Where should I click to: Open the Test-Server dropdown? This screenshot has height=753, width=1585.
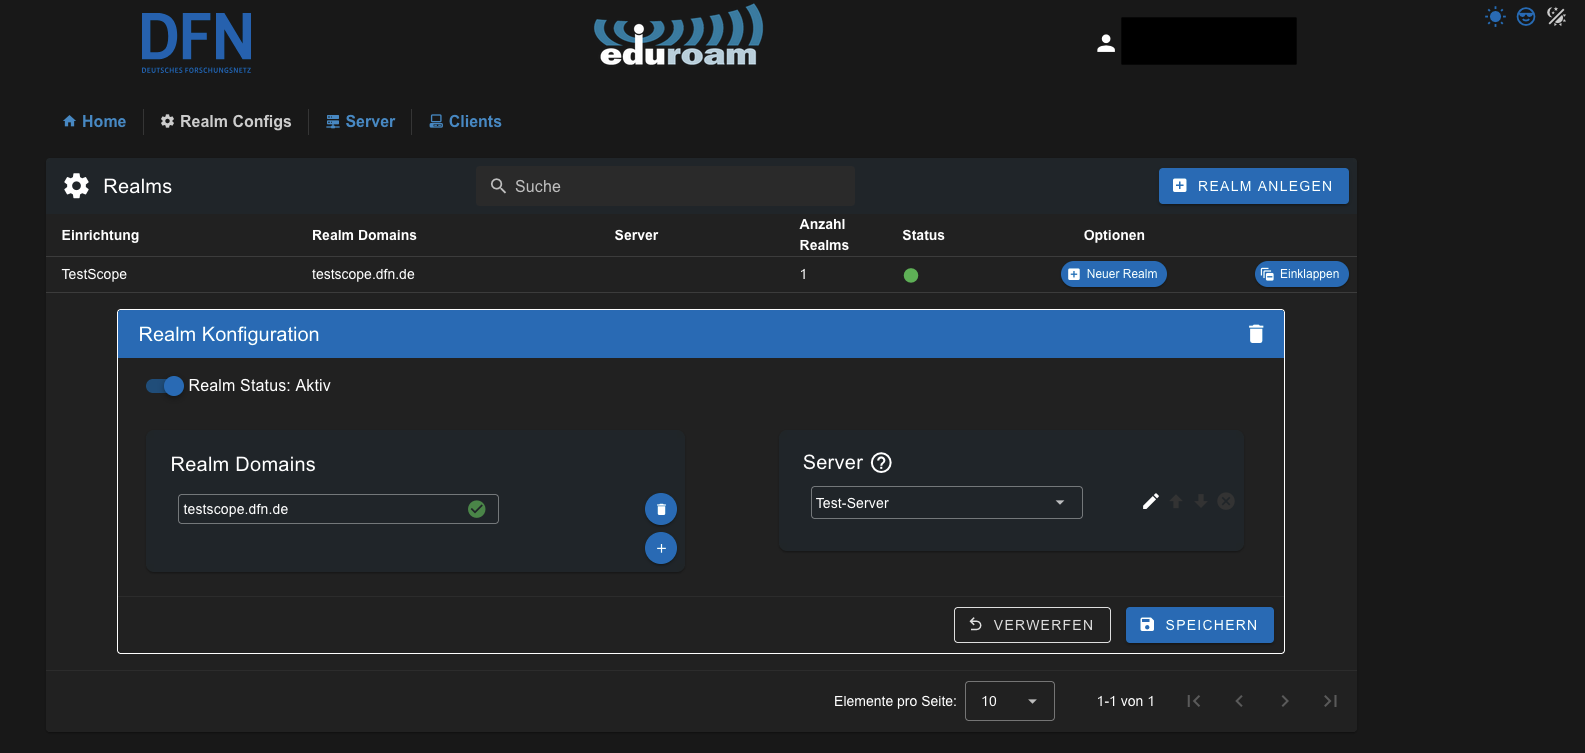(945, 503)
